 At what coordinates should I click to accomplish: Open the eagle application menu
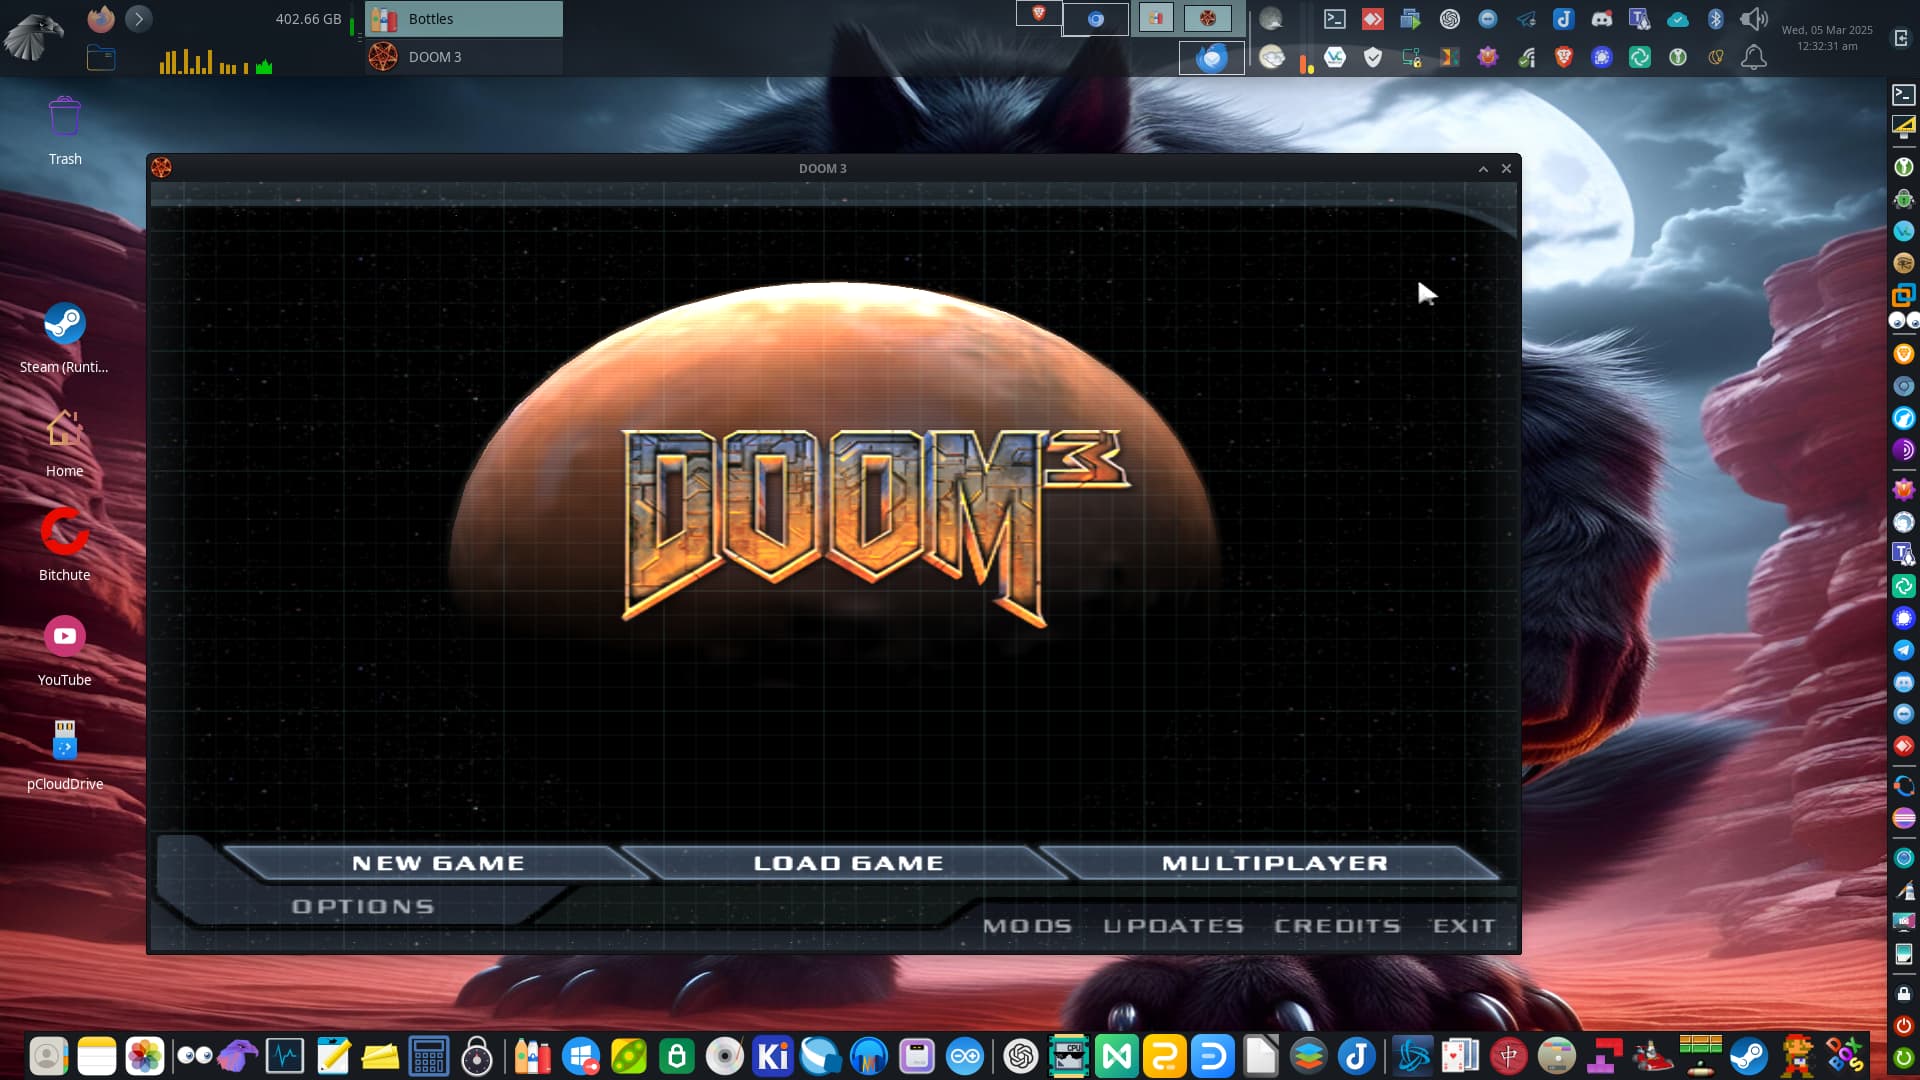pyautogui.click(x=34, y=37)
